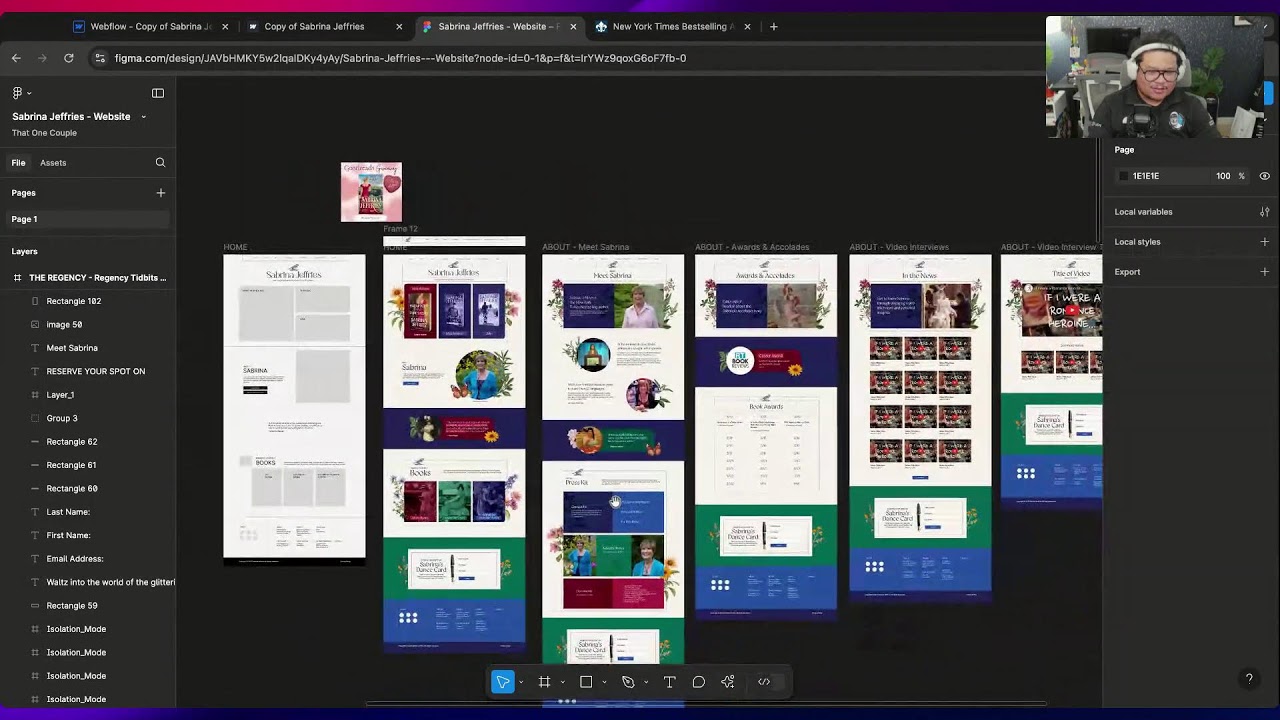
Task: Click the Frame 12 label
Action: click(x=400, y=229)
